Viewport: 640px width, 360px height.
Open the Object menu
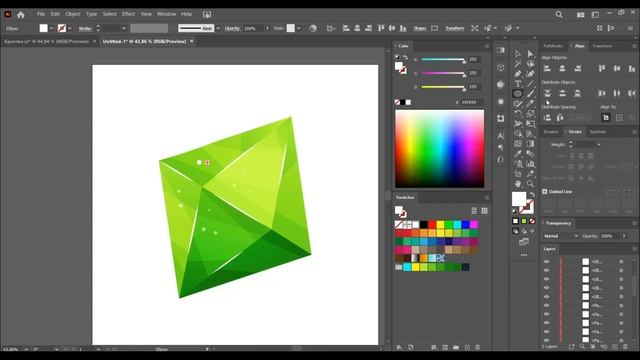pos(73,14)
